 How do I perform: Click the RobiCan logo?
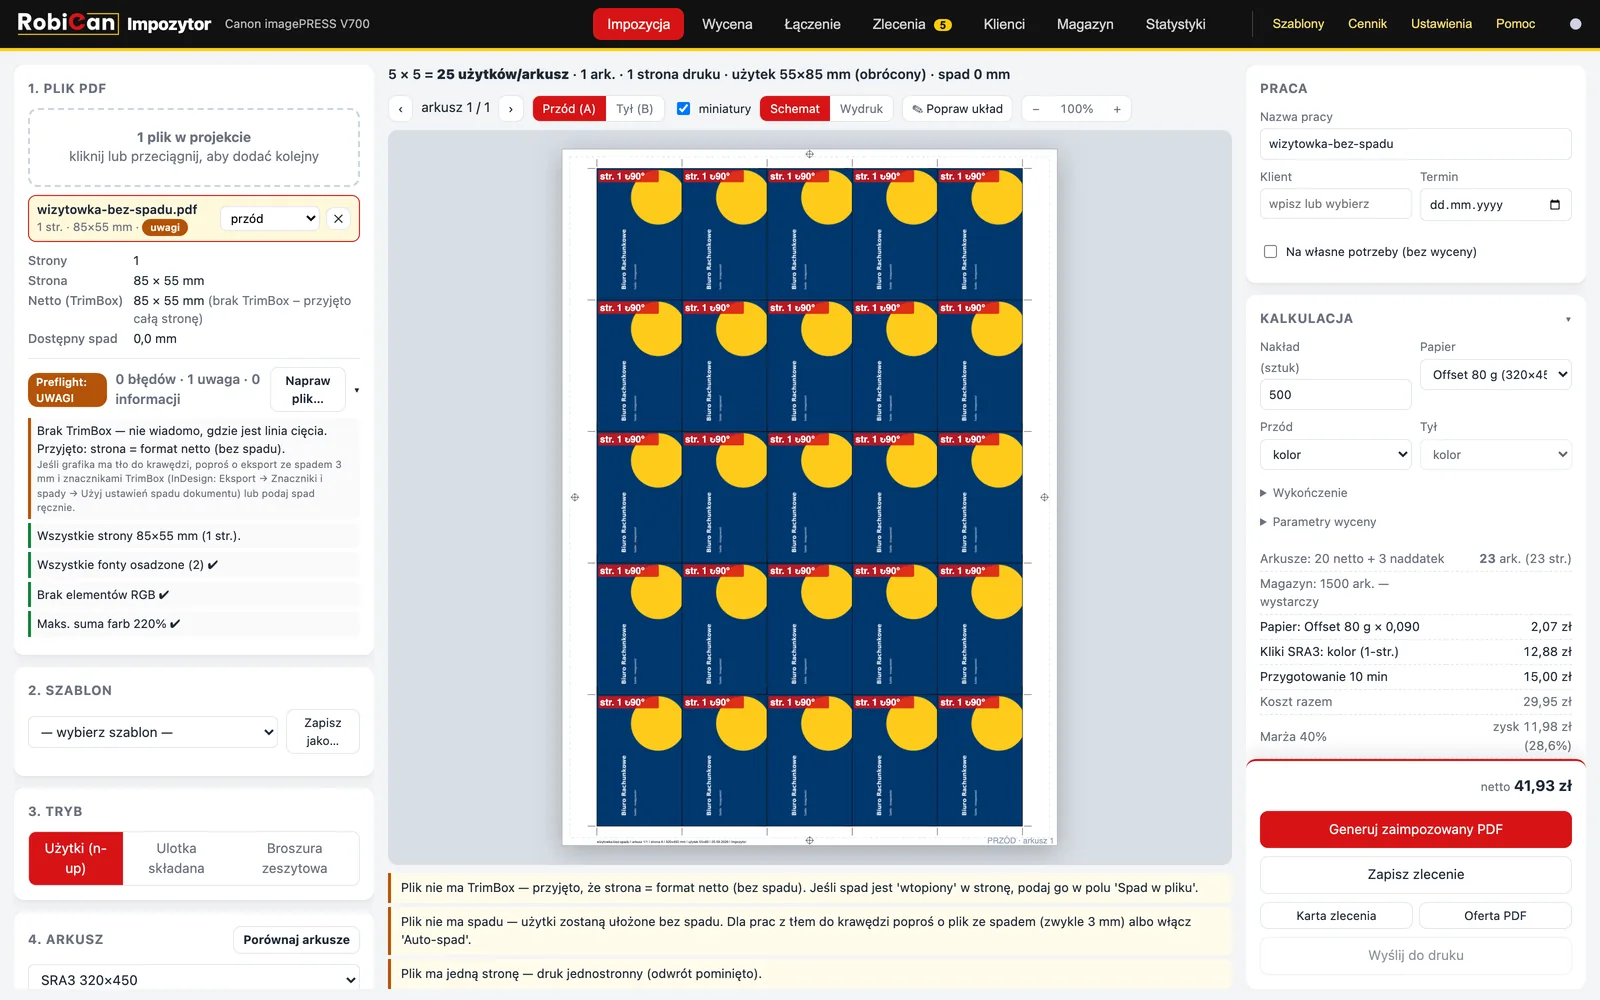click(x=67, y=23)
